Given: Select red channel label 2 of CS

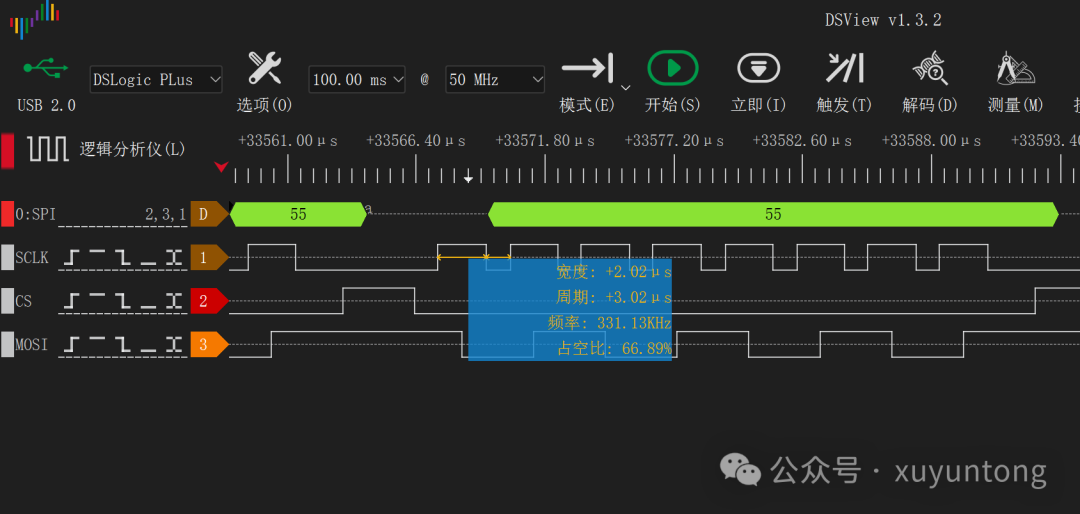Looking at the screenshot, I should 209,301.
